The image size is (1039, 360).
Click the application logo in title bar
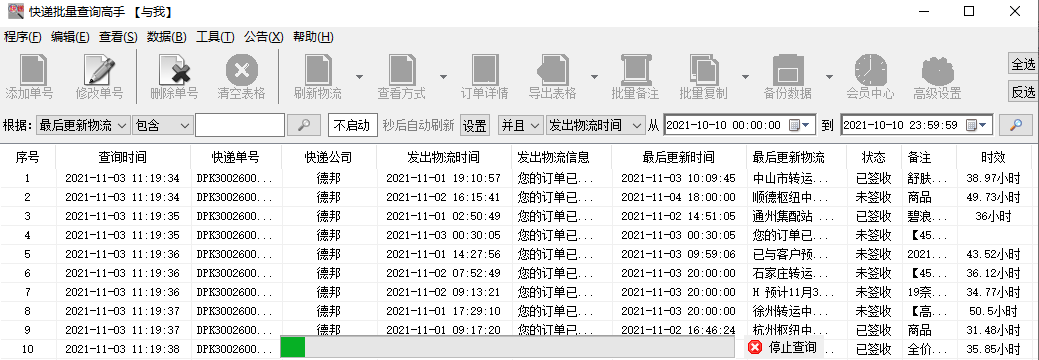tap(15, 11)
